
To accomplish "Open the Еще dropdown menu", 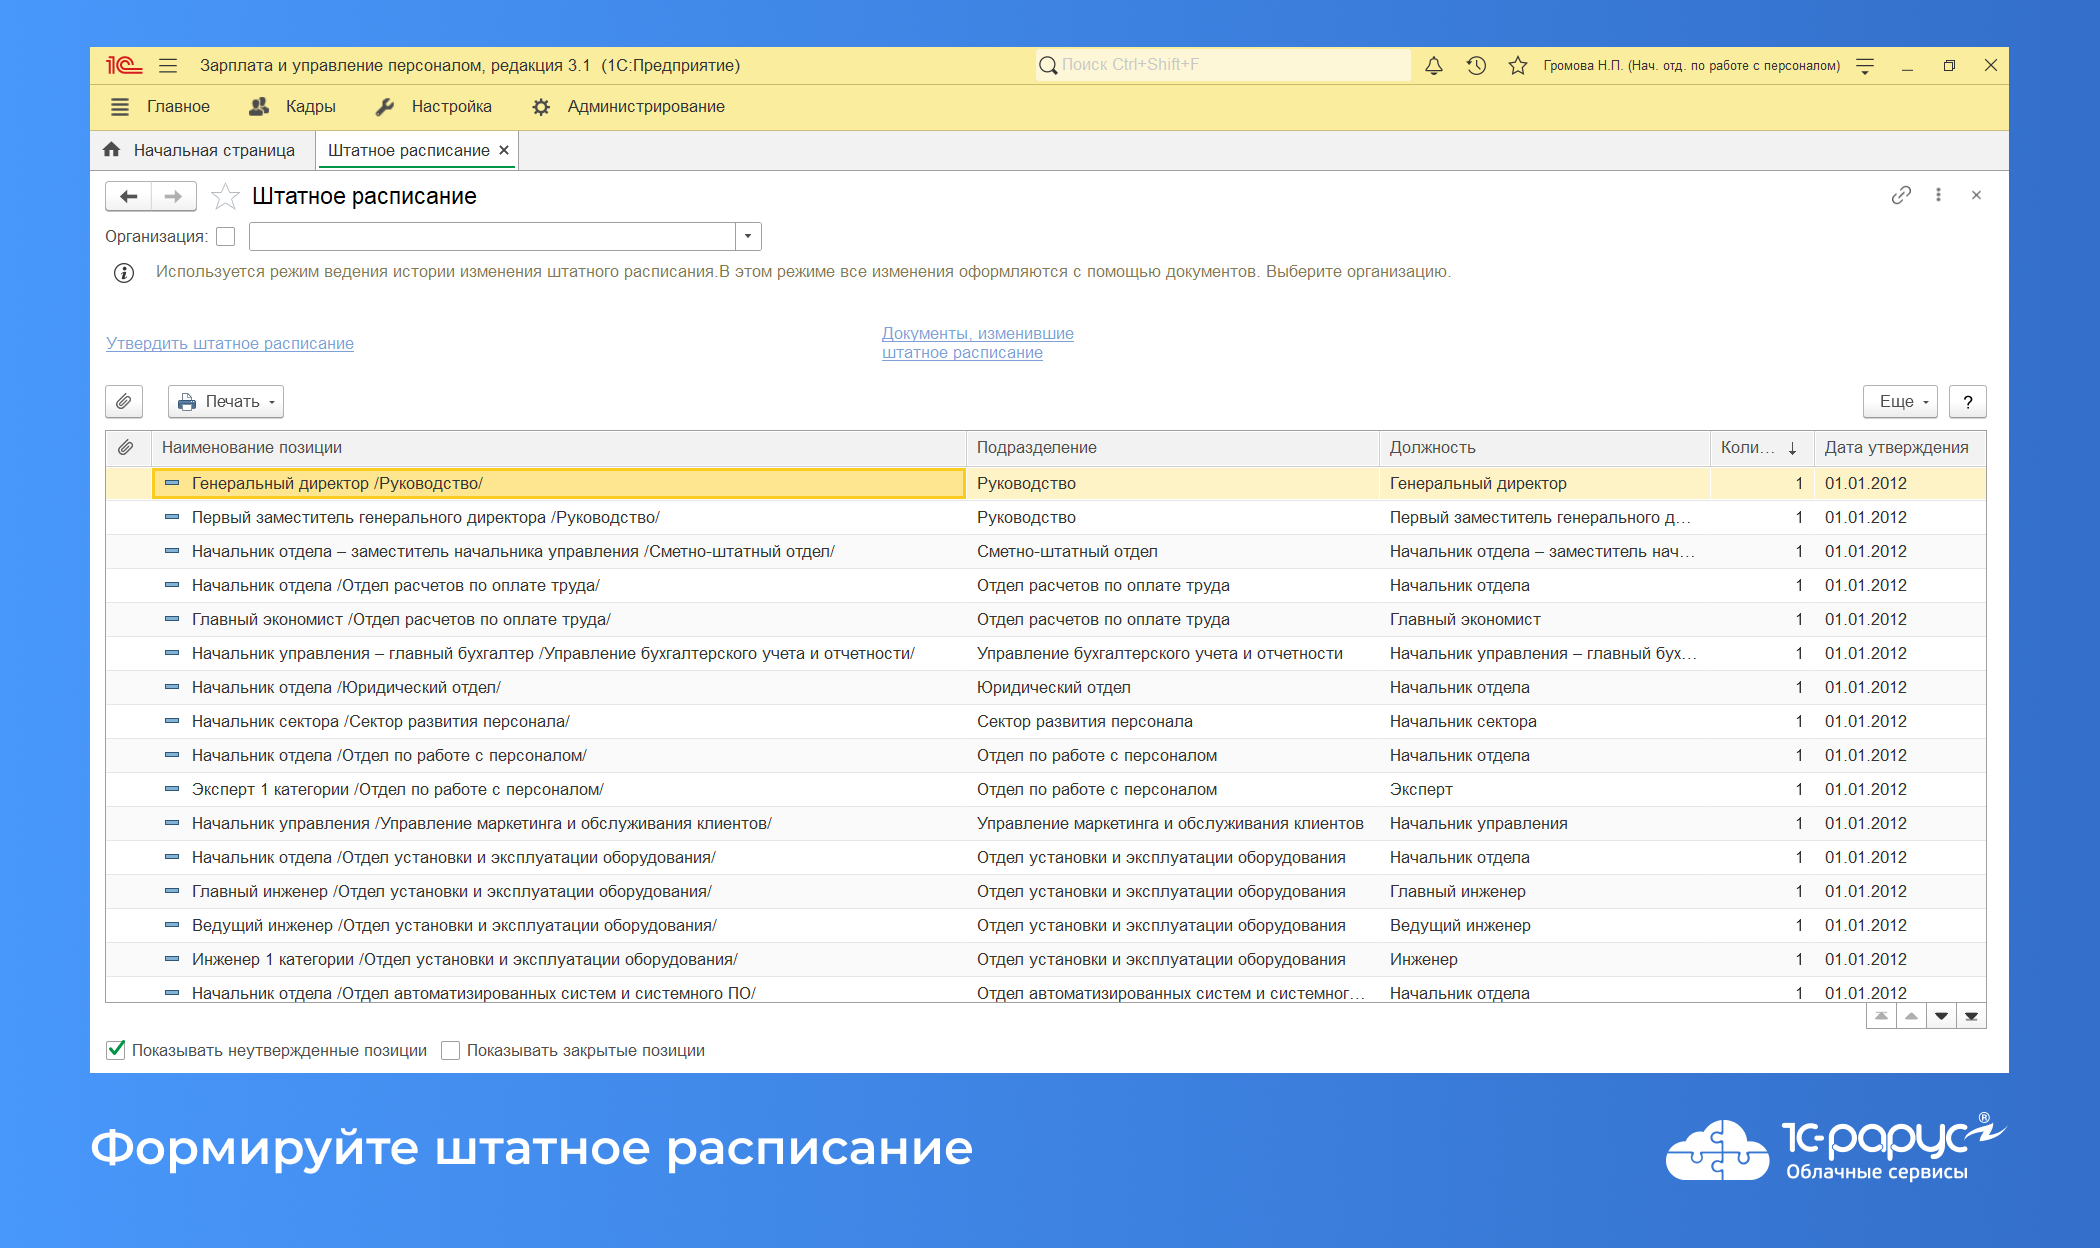I will (1898, 401).
